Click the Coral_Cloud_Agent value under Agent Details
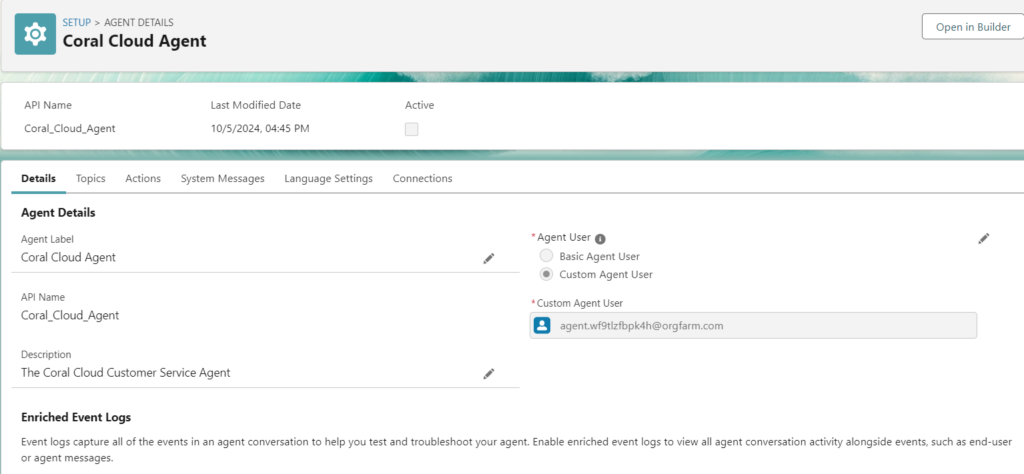Viewport: 1024px width, 474px height. (70, 315)
